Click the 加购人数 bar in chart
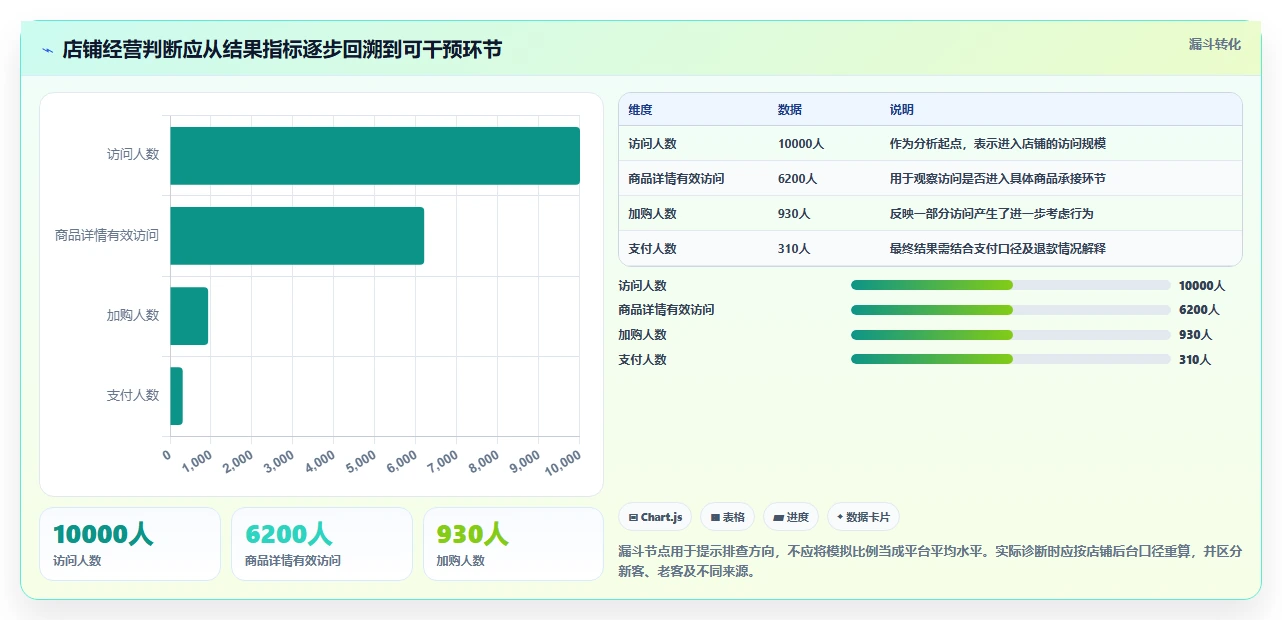The width and height of the screenshot is (1282, 620). [189, 316]
